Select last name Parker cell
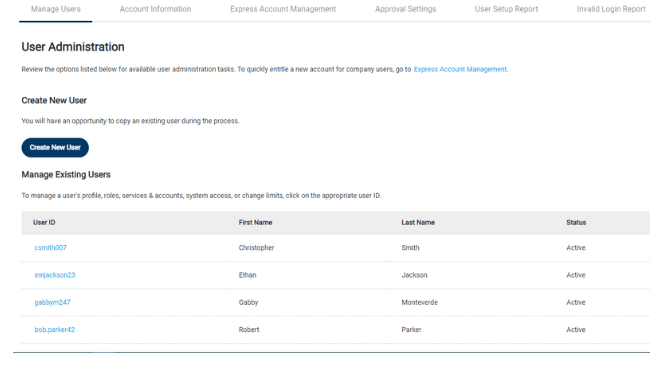 coord(411,330)
